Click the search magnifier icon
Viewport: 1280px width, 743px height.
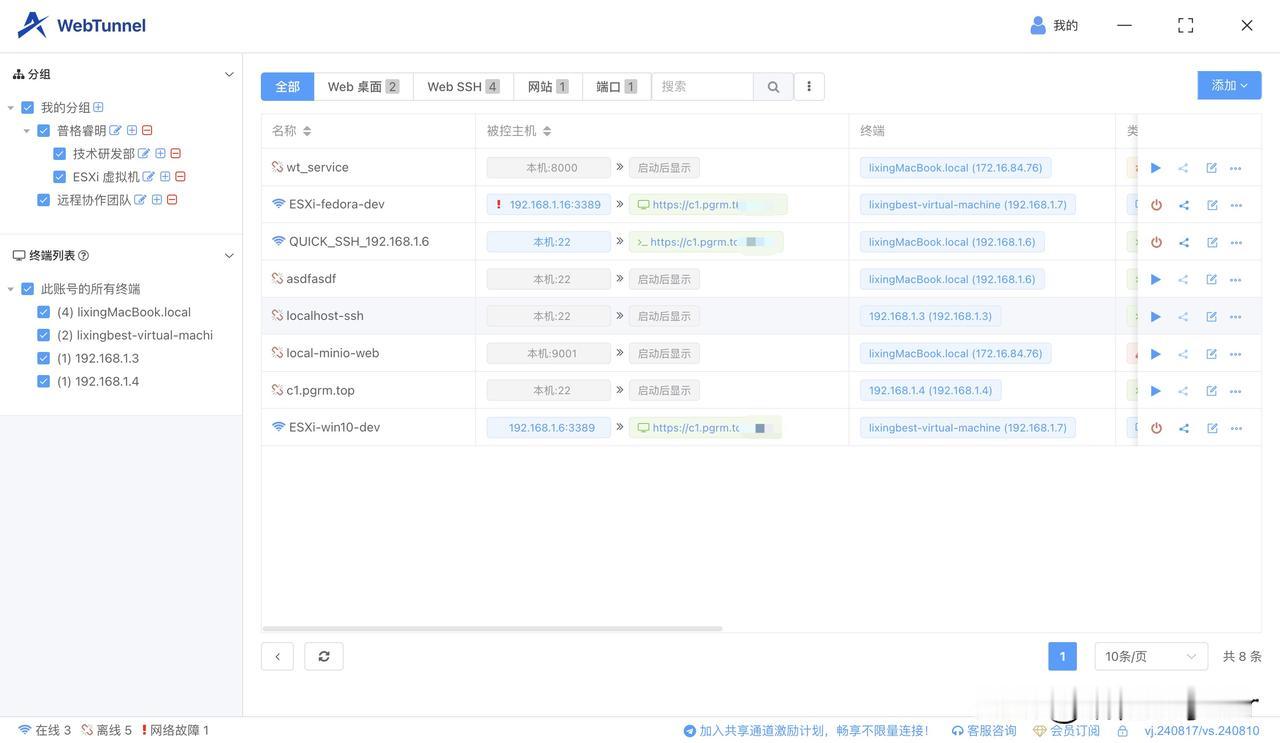point(773,87)
